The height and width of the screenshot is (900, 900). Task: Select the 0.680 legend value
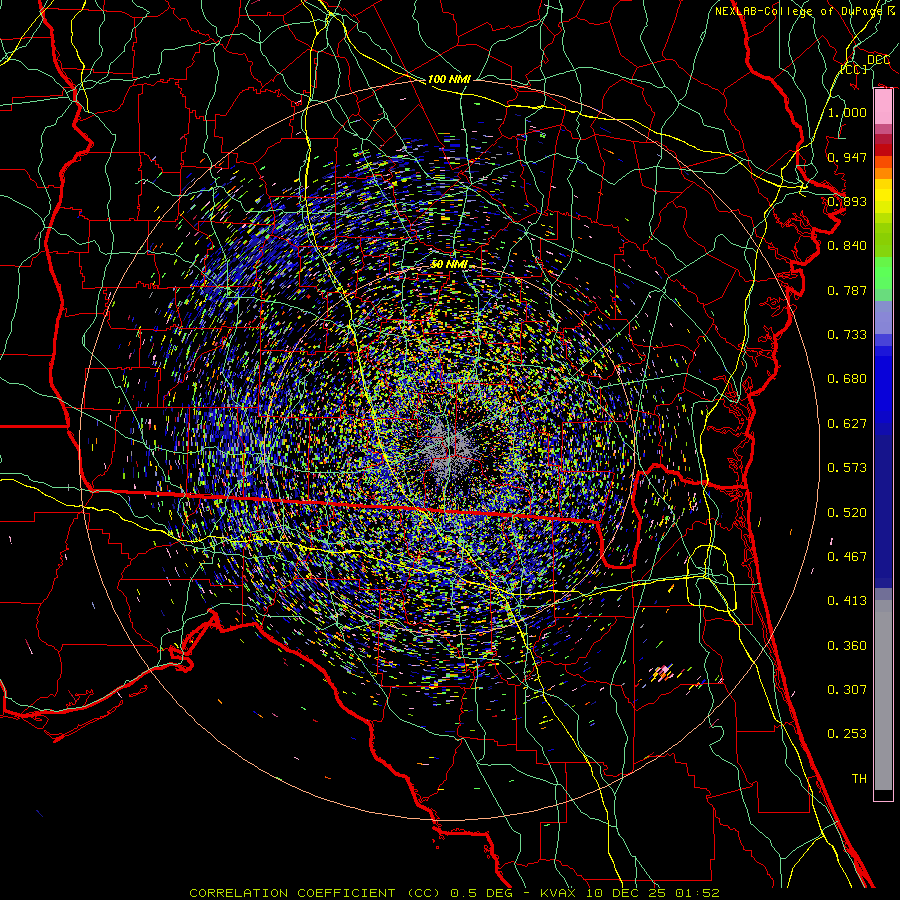tap(847, 379)
